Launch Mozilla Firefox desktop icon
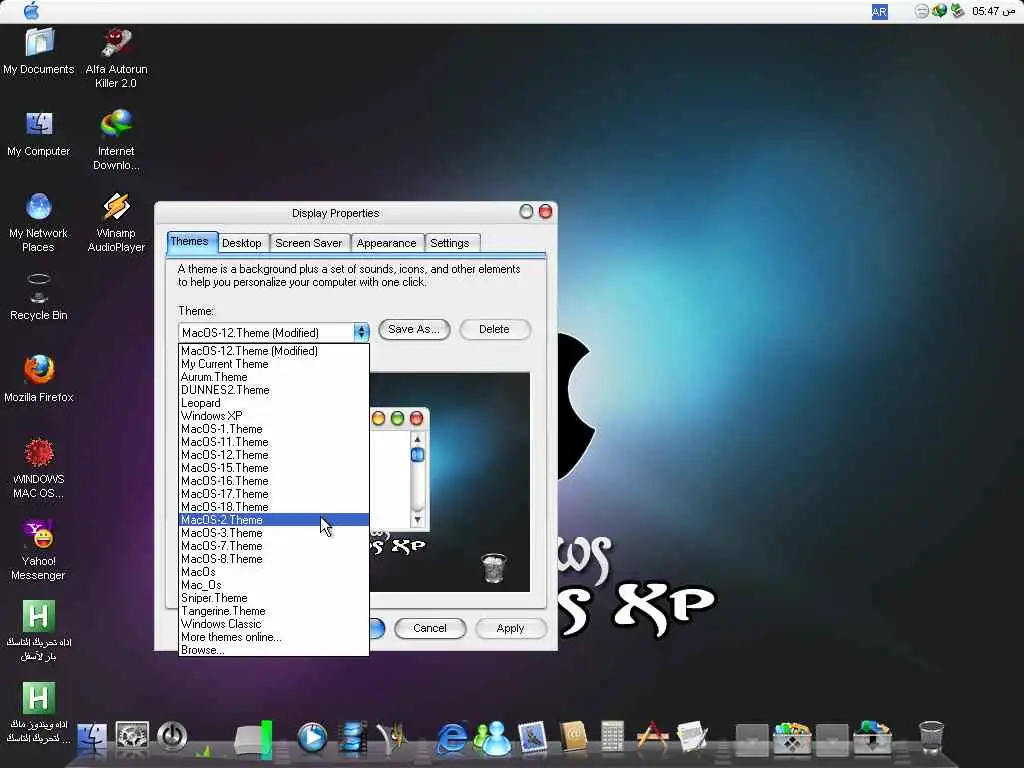 coord(39,379)
